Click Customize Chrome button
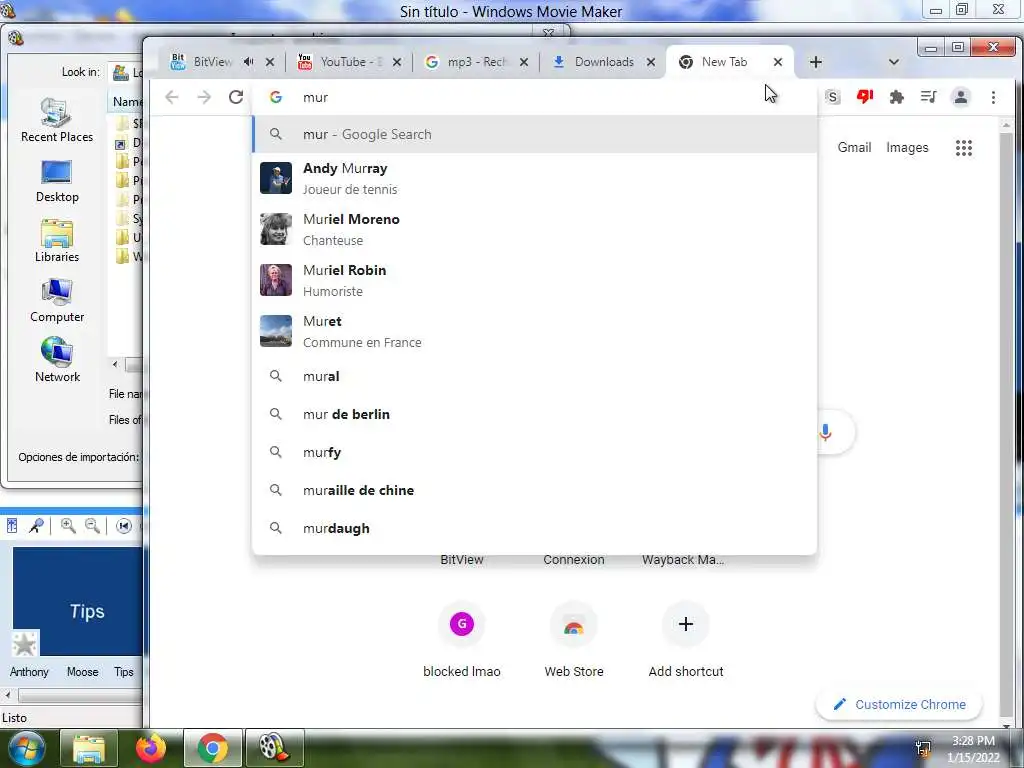Viewport: 1024px width, 768px height. click(899, 705)
